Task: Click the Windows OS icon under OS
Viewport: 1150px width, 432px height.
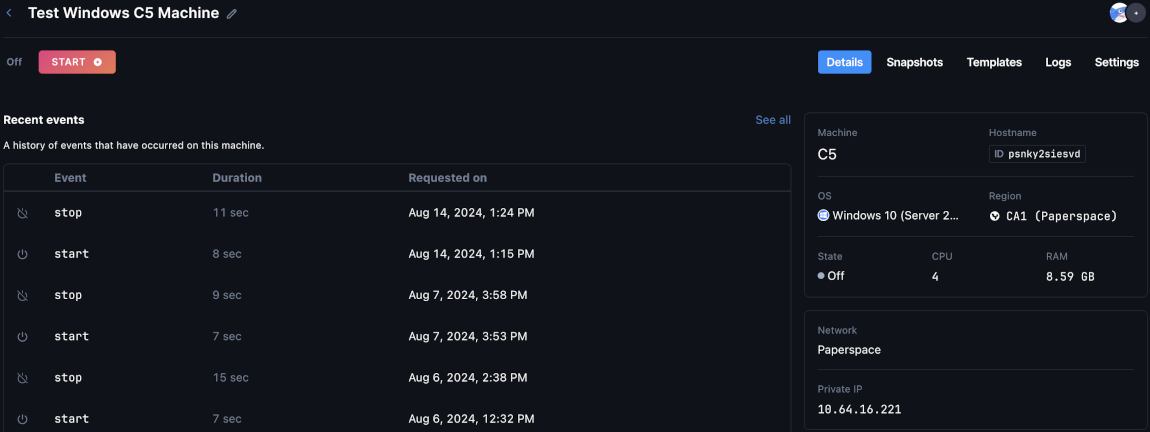Action: tap(823, 215)
